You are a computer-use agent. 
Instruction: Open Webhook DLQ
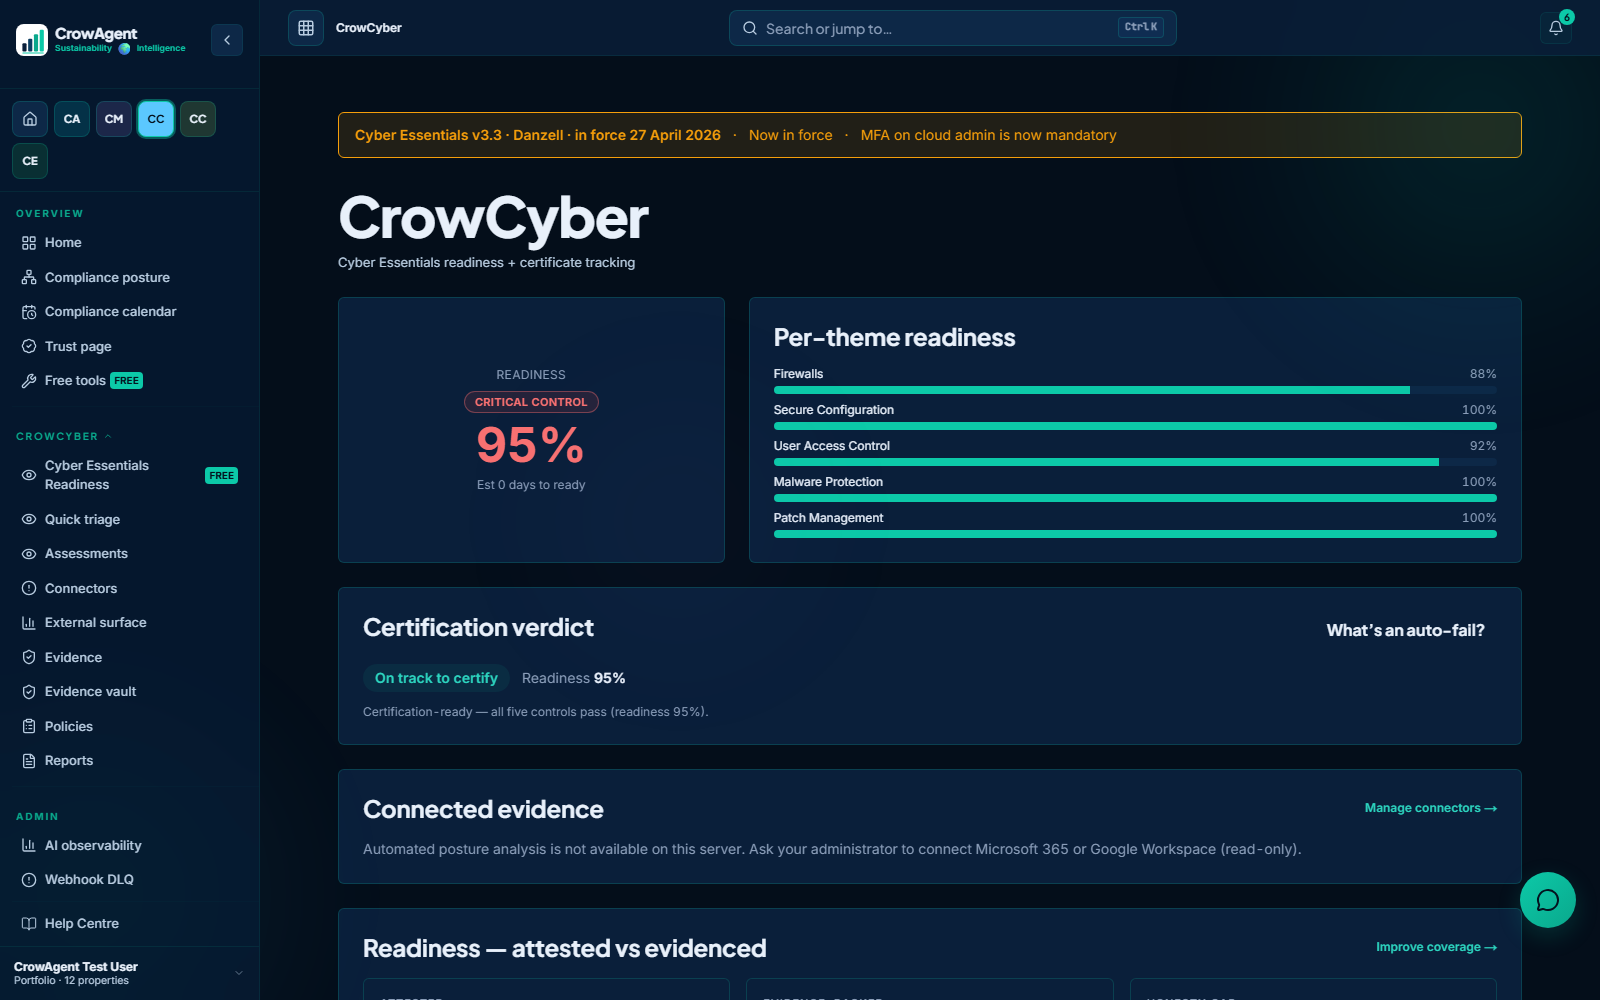(x=129, y=880)
